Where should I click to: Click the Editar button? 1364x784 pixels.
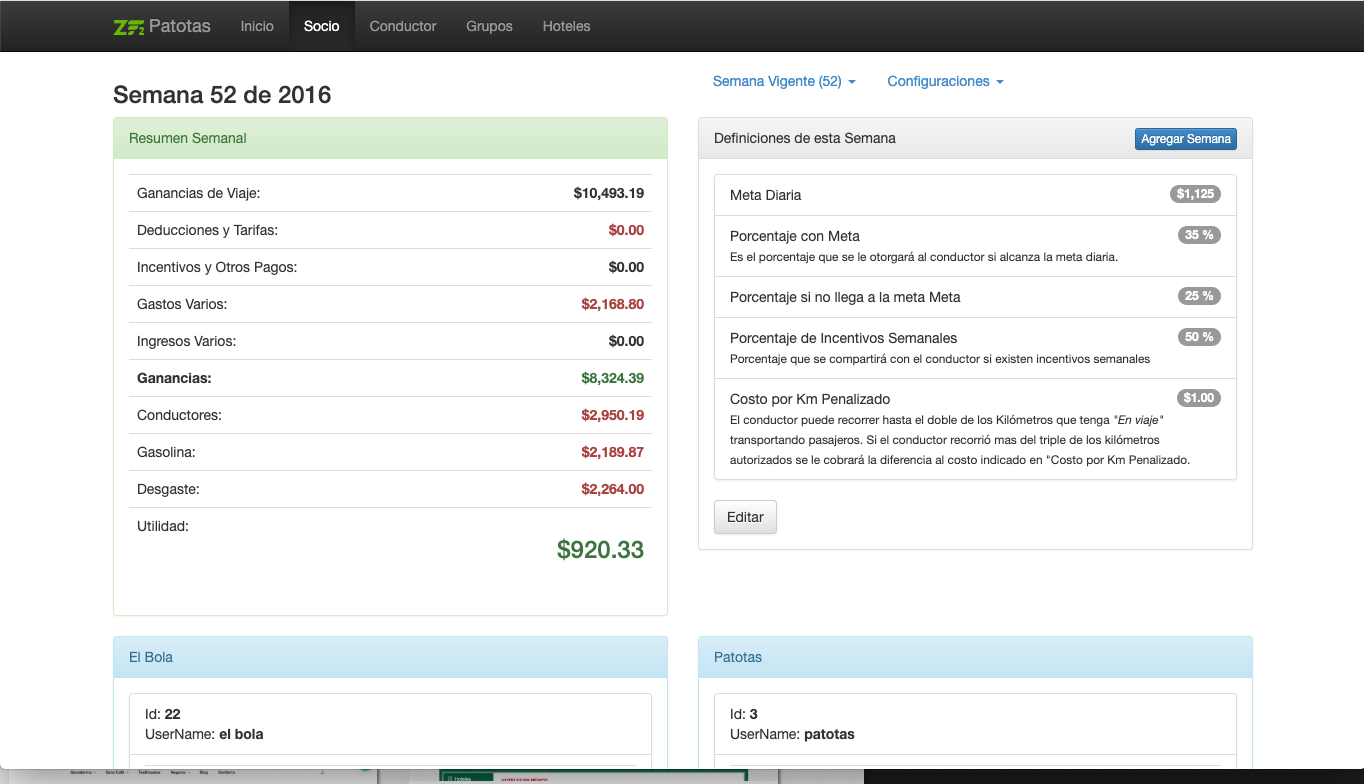click(x=745, y=517)
